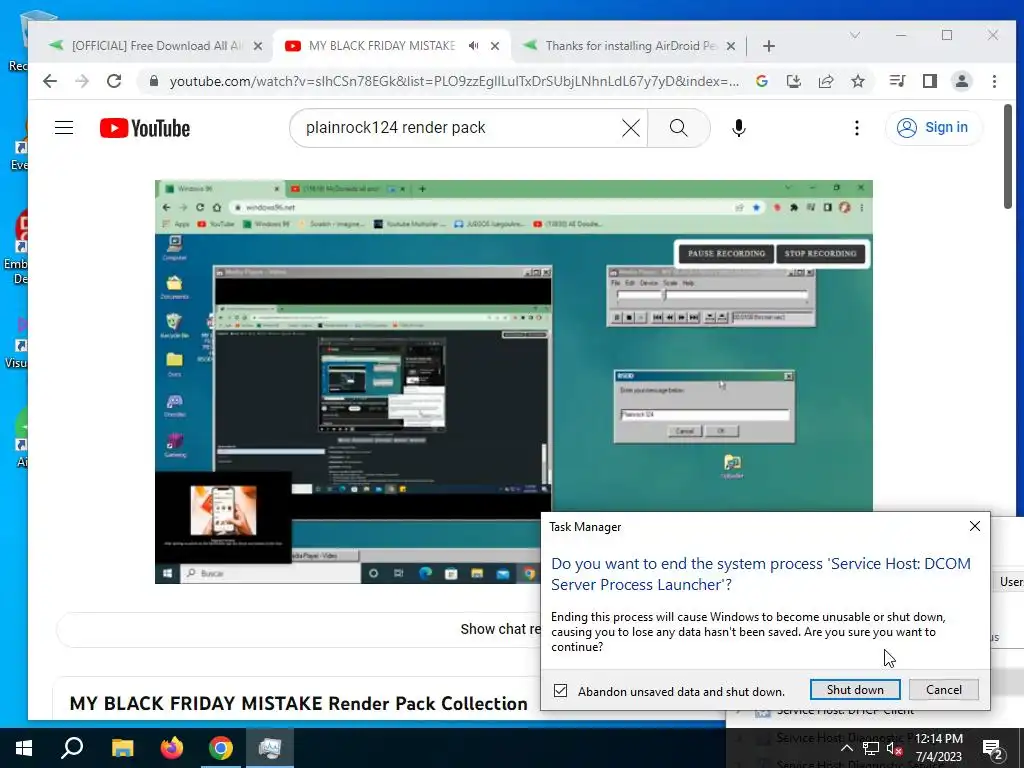Open a new Chrome tab
Image resolution: width=1024 pixels, height=768 pixels.
click(x=769, y=46)
